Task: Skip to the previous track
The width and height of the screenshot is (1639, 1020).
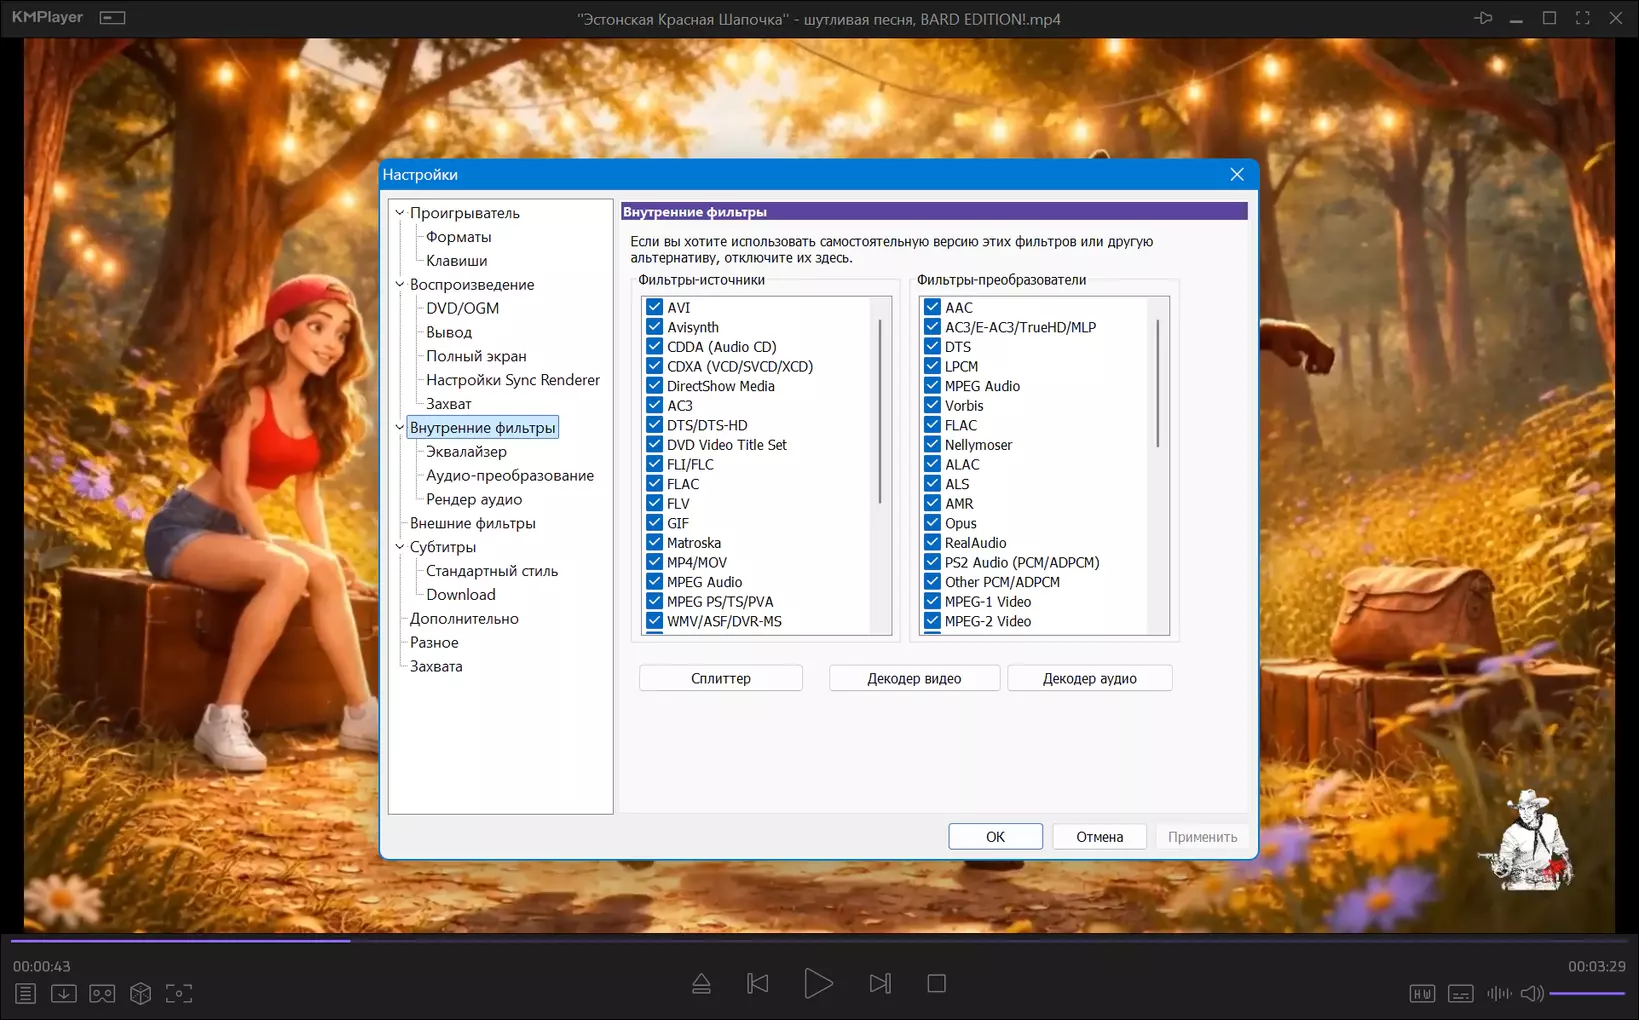Action: coord(758,984)
